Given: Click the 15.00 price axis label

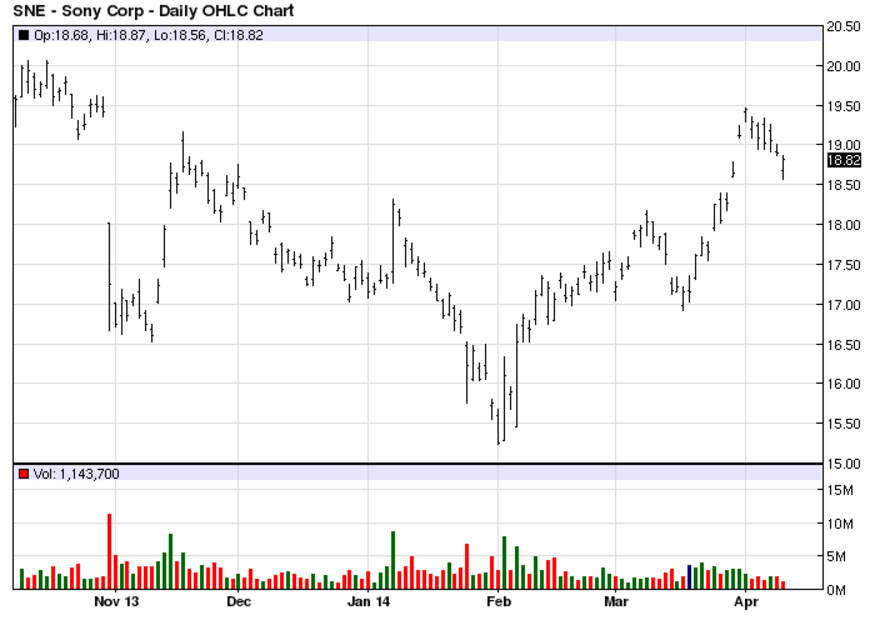Looking at the screenshot, I should coord(844,464).
